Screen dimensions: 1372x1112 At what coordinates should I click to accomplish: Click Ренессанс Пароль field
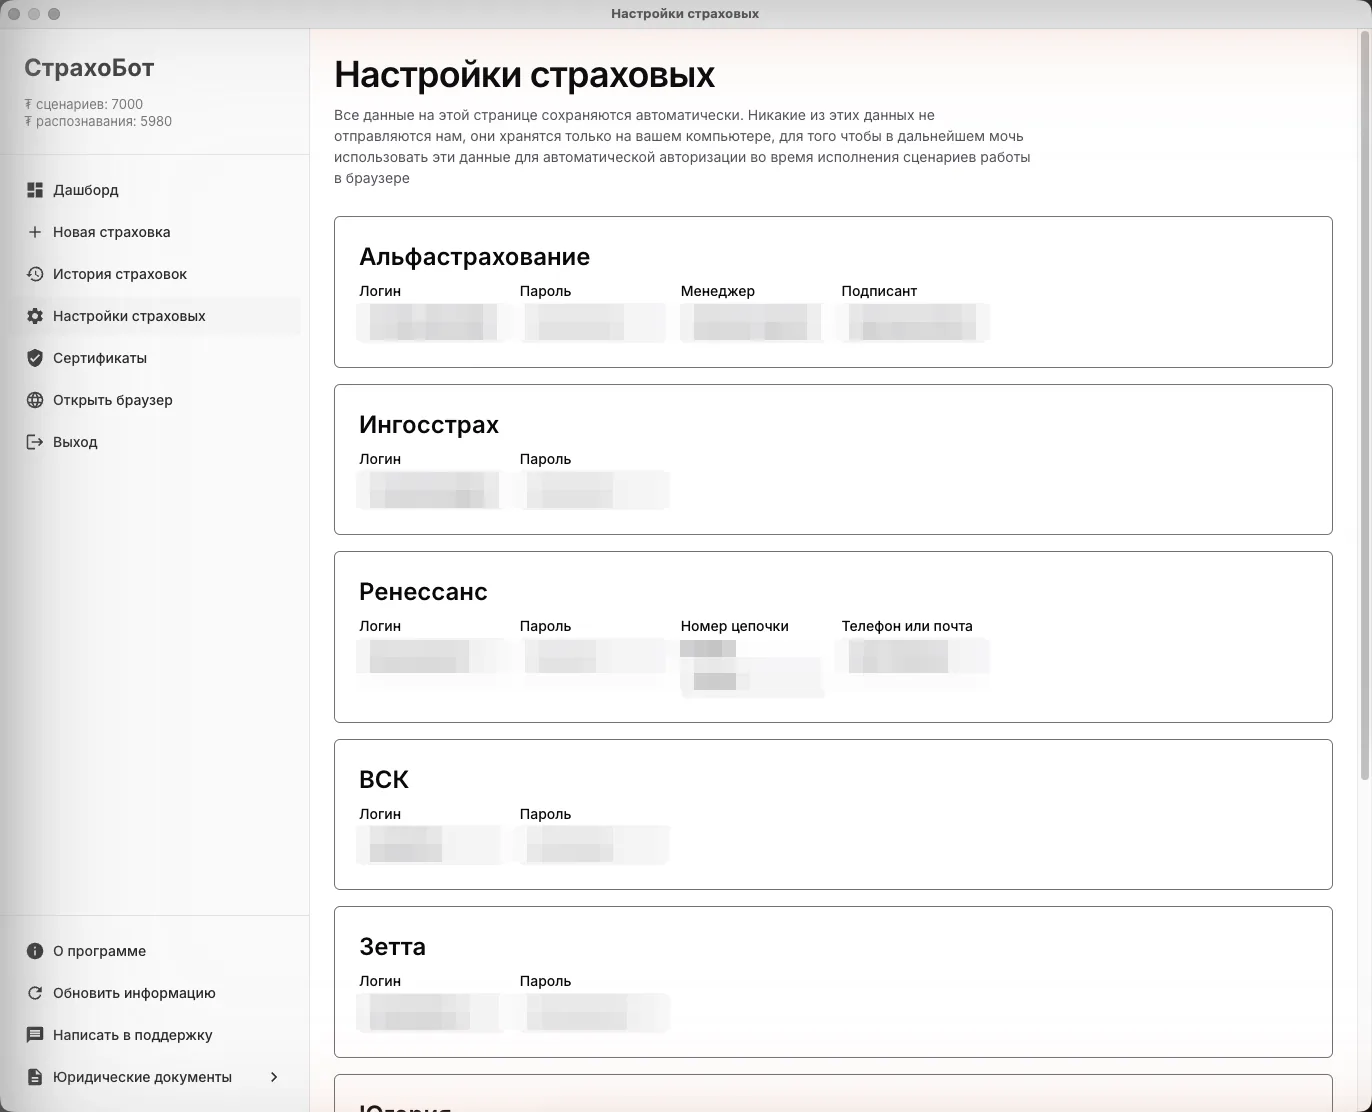594,657
